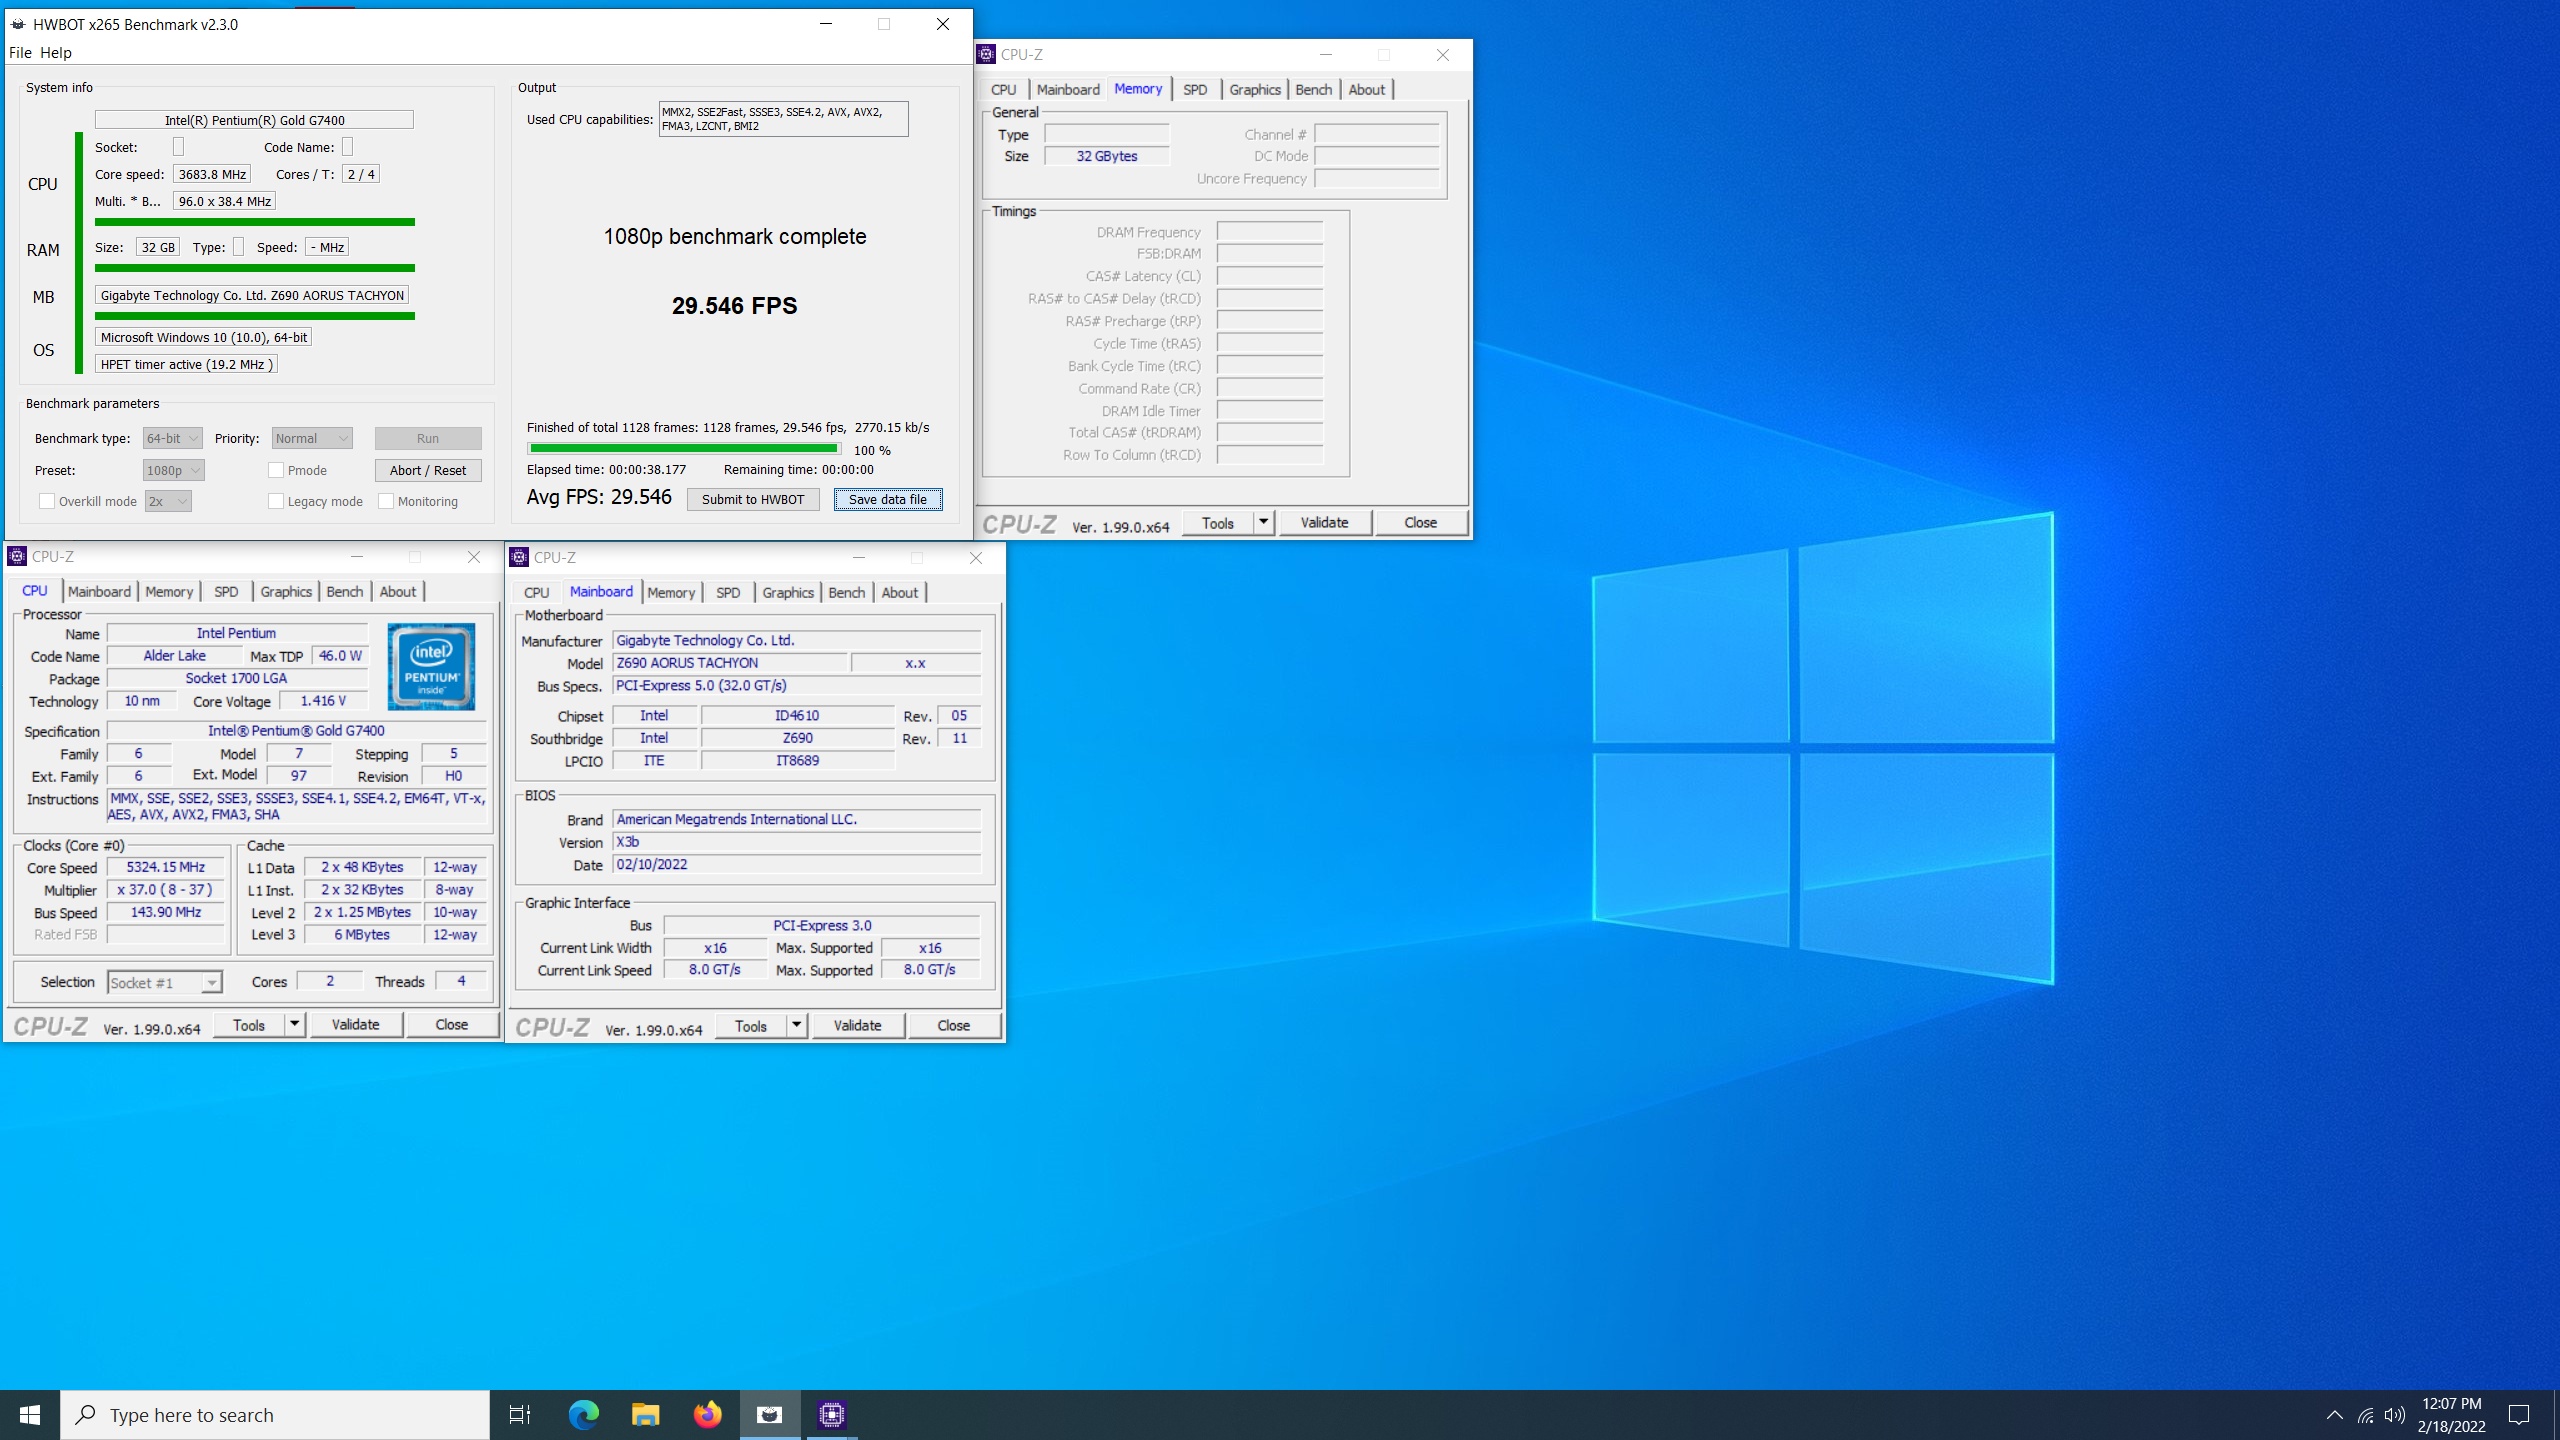
Task: Enable the Overkill mode checkbox
Action: tap(46, 501)
